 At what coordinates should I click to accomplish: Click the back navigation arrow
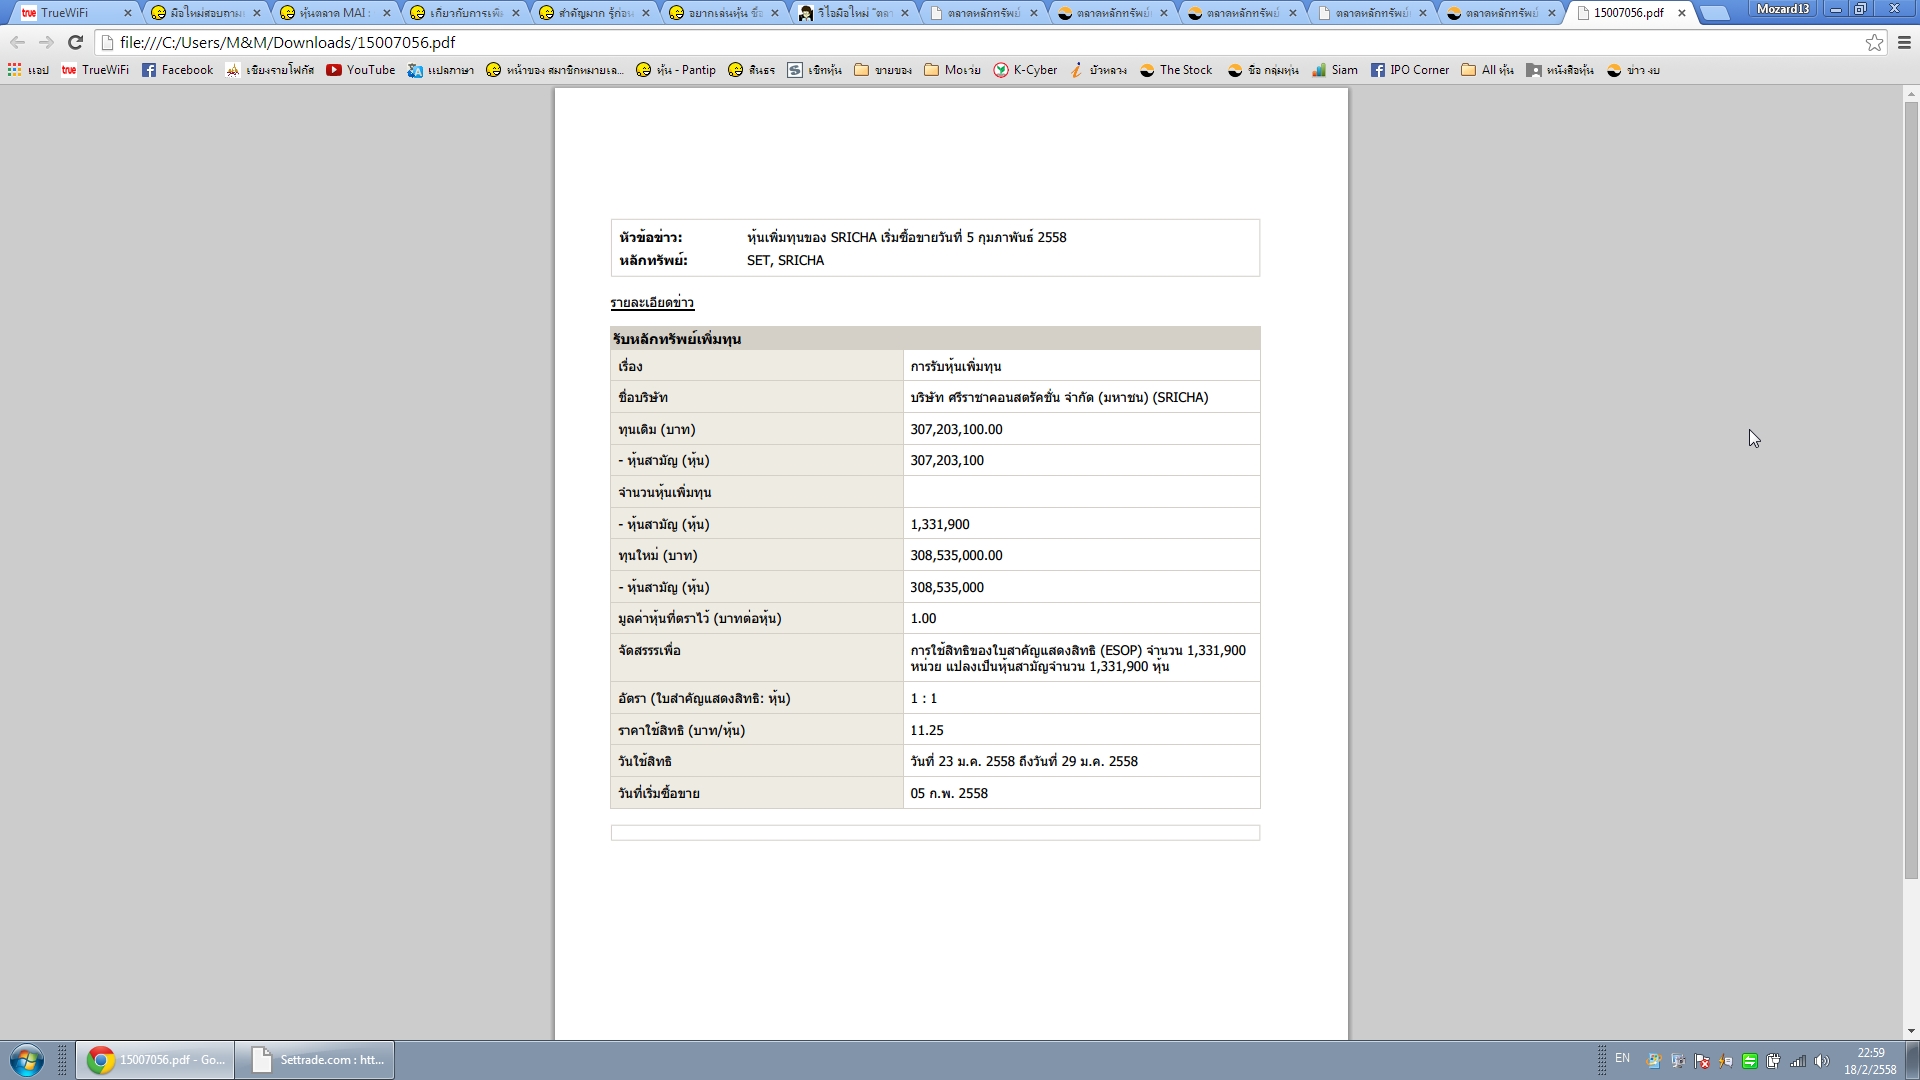click(x=17, y=42)
